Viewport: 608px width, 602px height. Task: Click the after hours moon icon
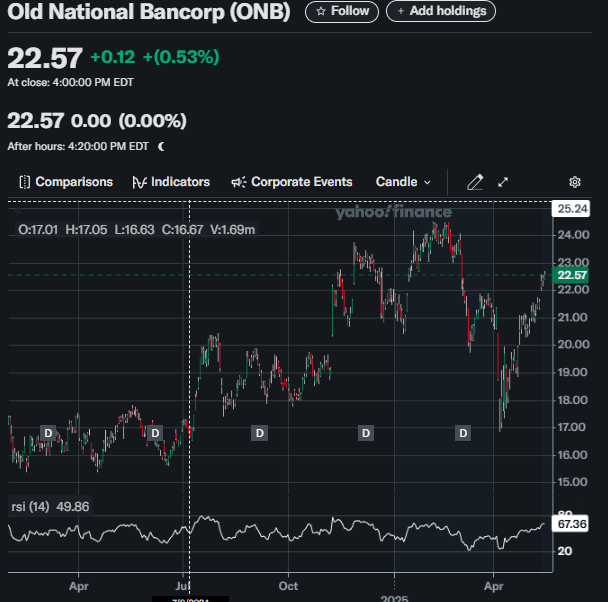coord(161,147)
